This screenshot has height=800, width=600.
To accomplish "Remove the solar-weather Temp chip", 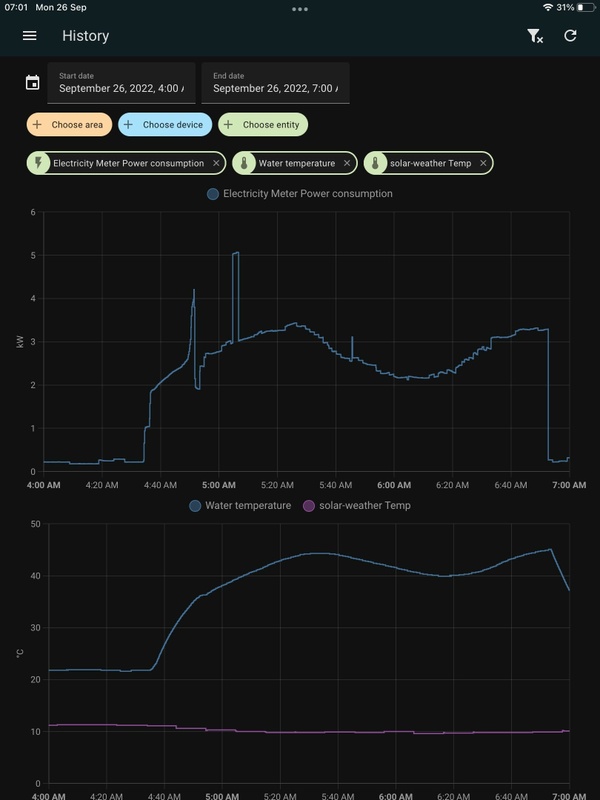I will [483, 163].
